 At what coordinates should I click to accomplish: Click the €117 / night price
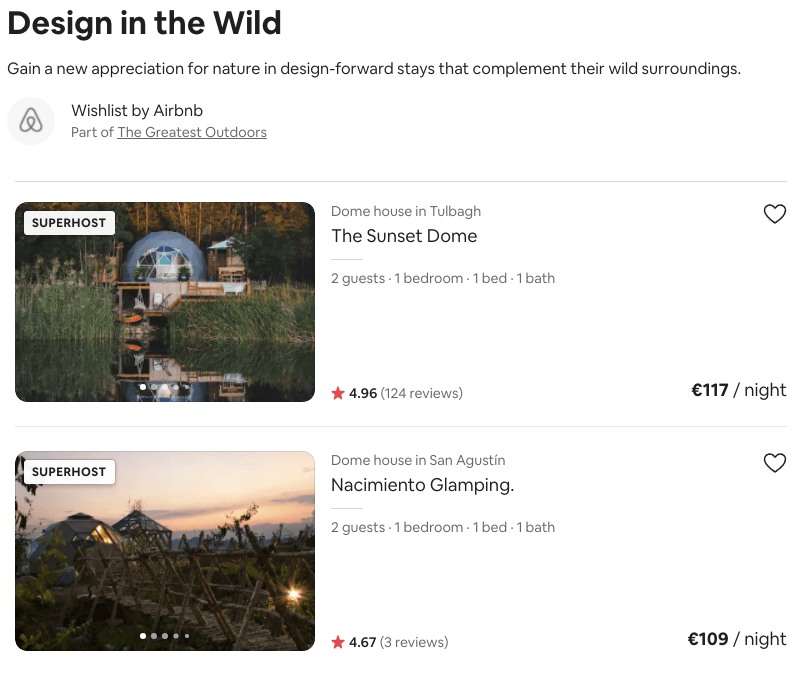coord(738,390)
